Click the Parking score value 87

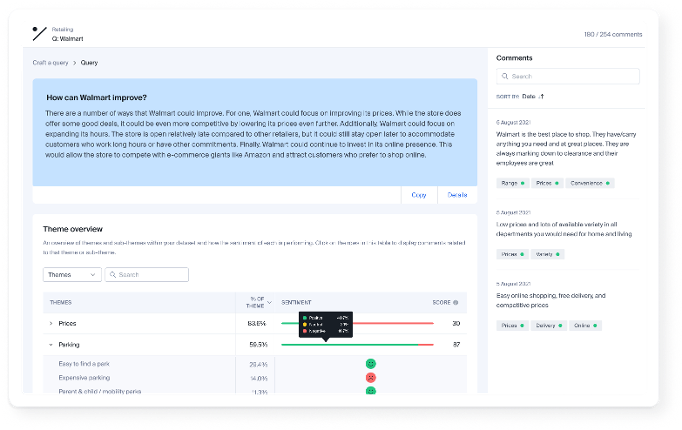456,345
